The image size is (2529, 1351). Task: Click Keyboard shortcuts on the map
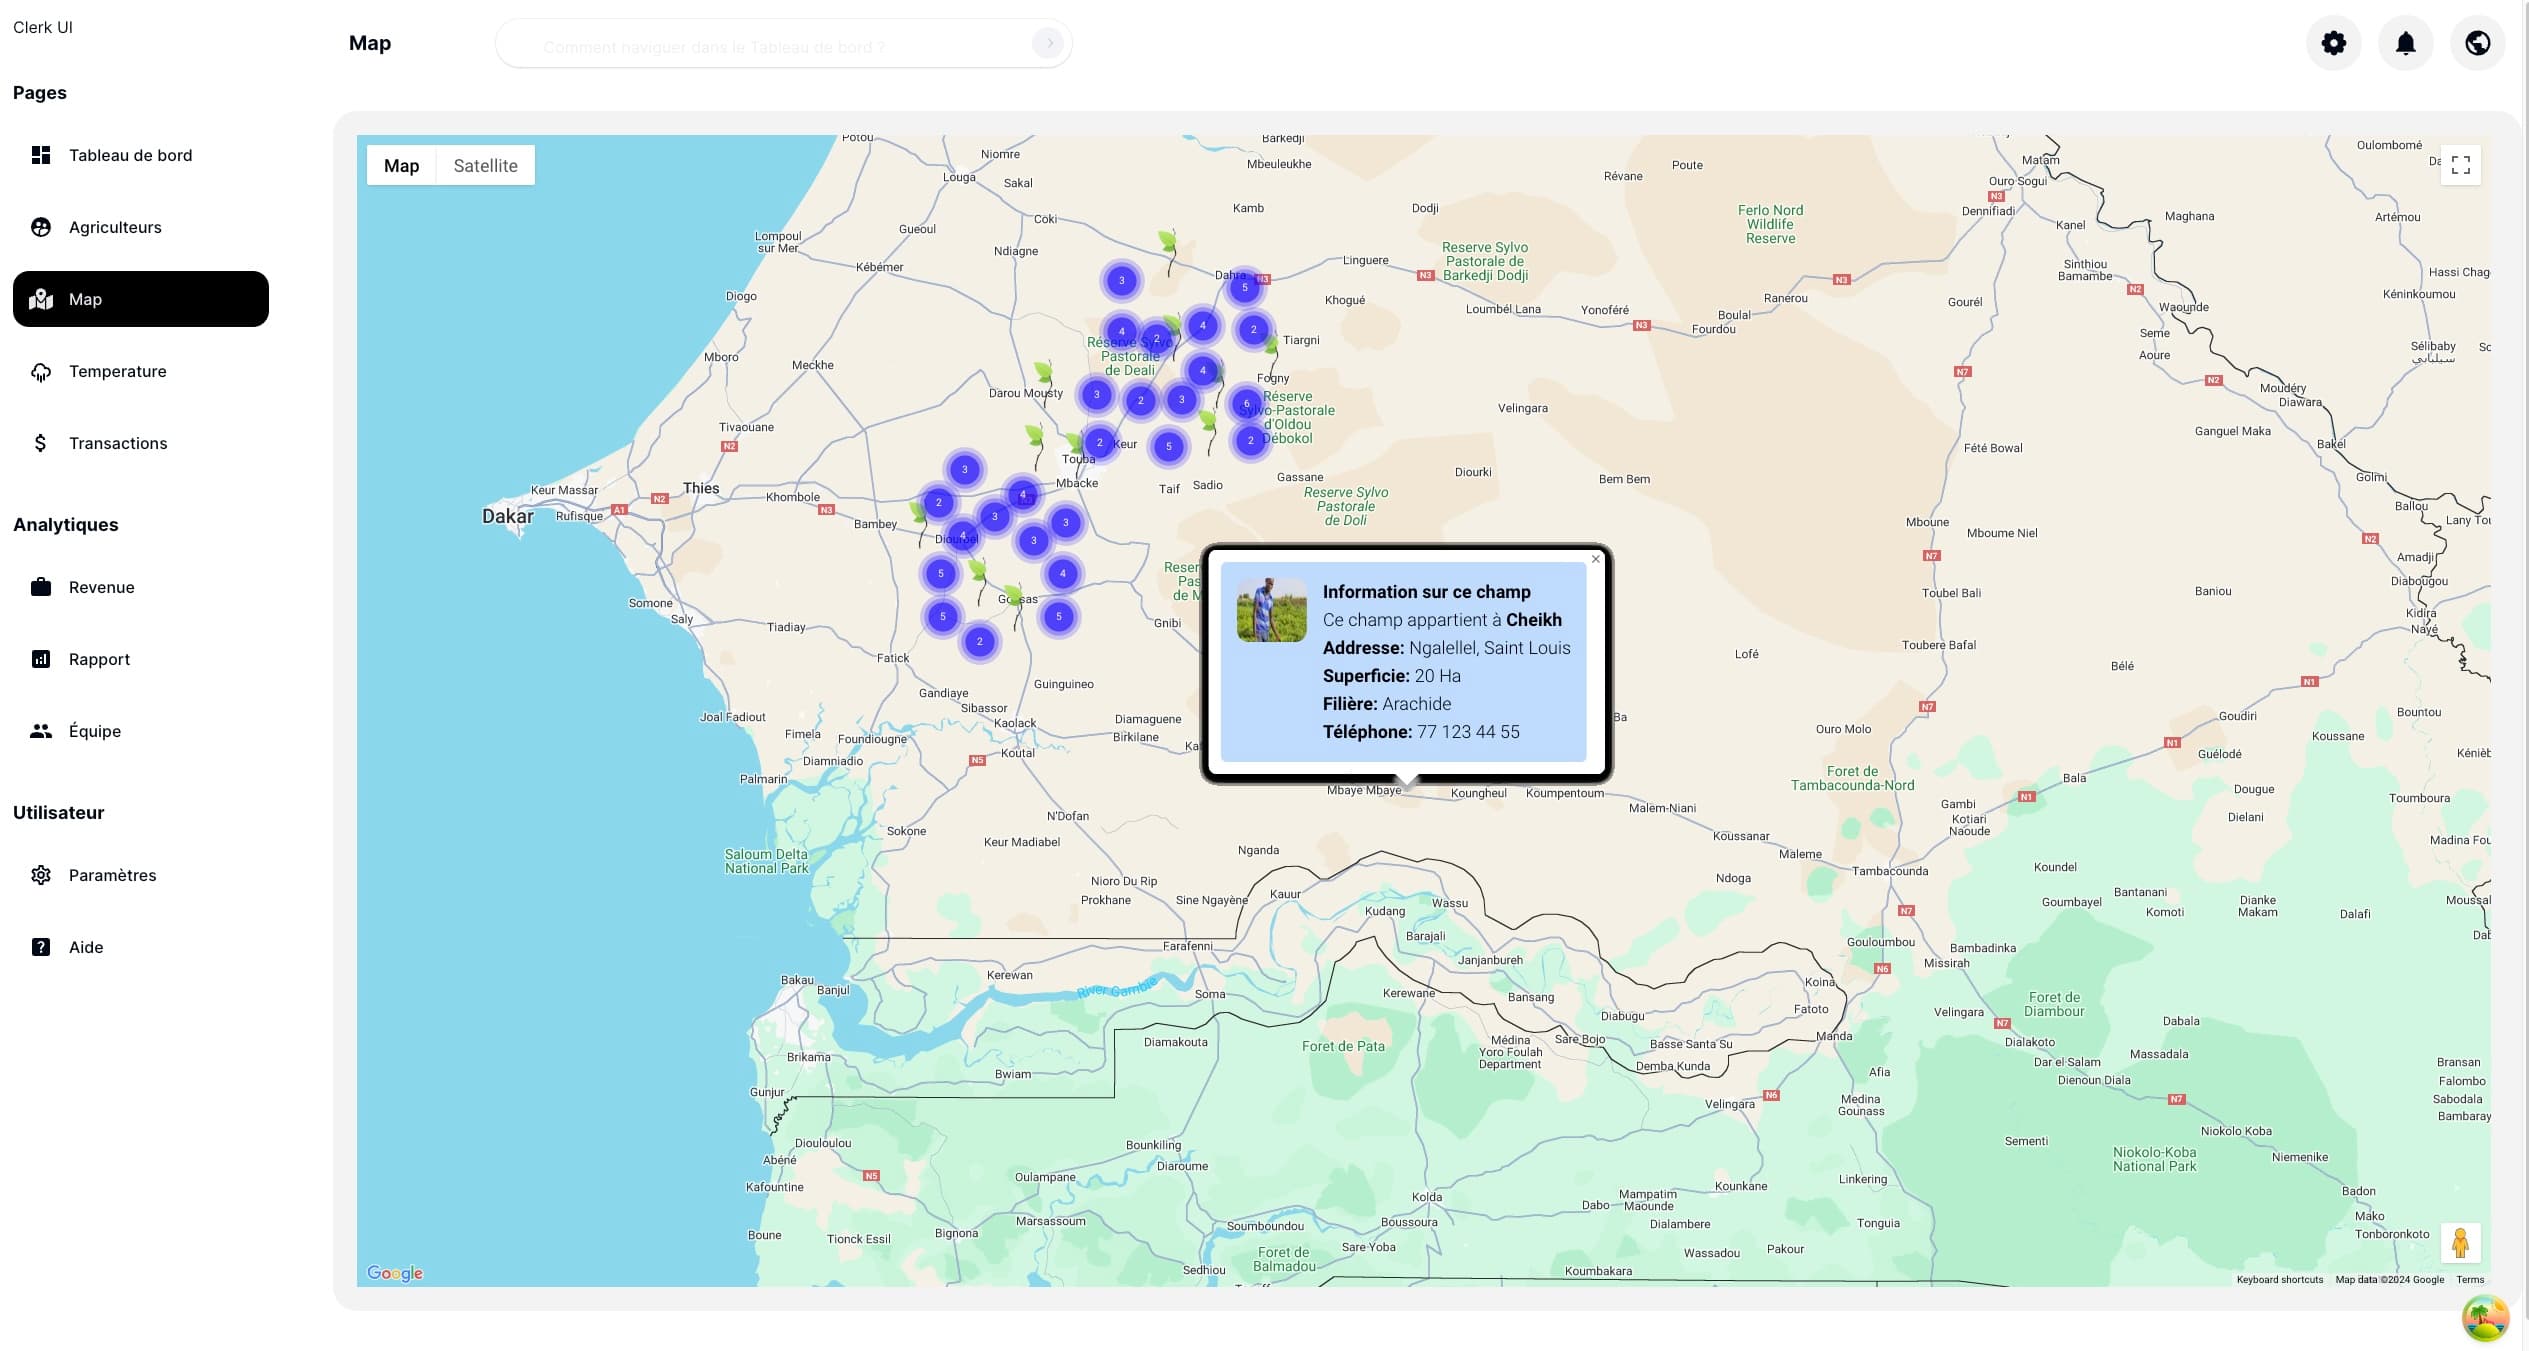pos(2279,1280)
